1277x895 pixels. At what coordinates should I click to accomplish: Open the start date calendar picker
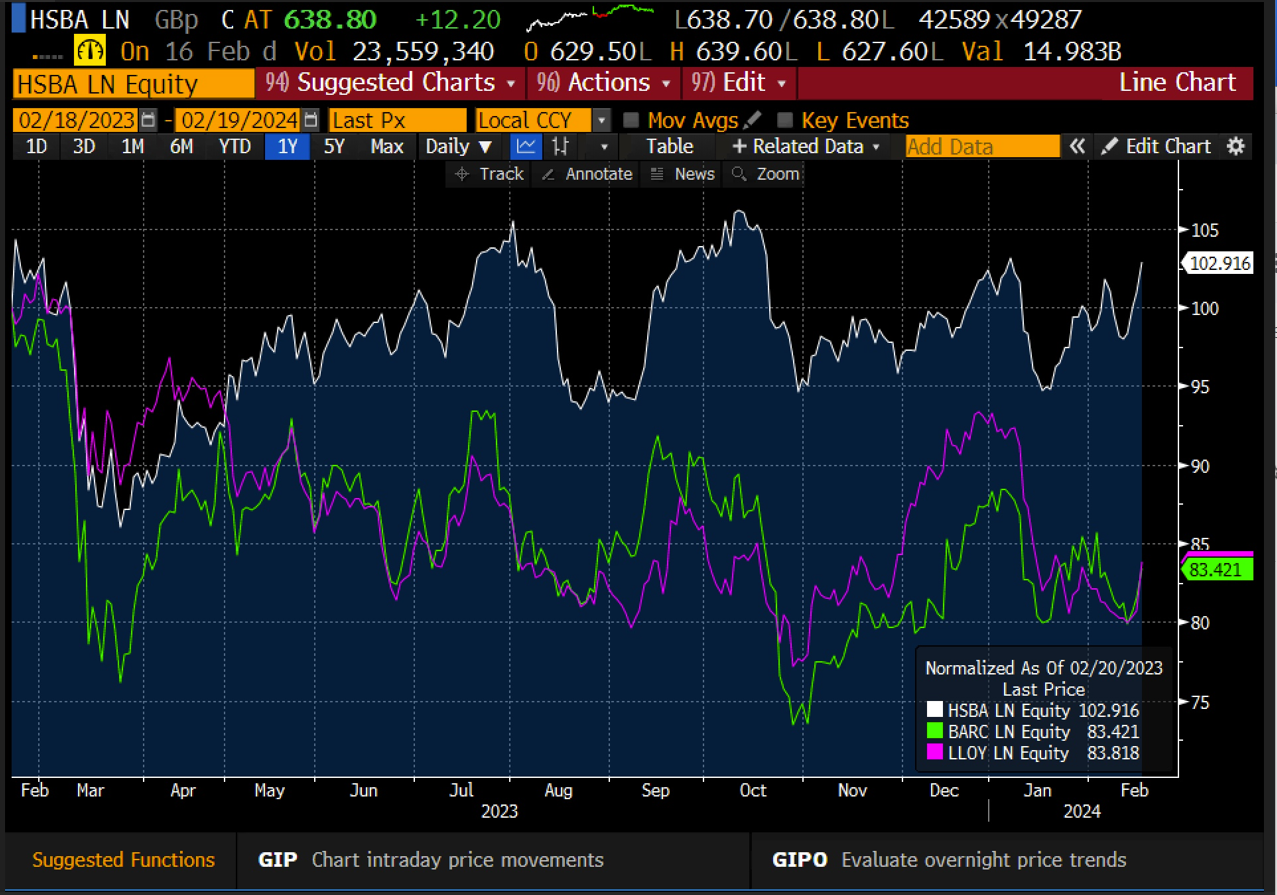[148, 121]
